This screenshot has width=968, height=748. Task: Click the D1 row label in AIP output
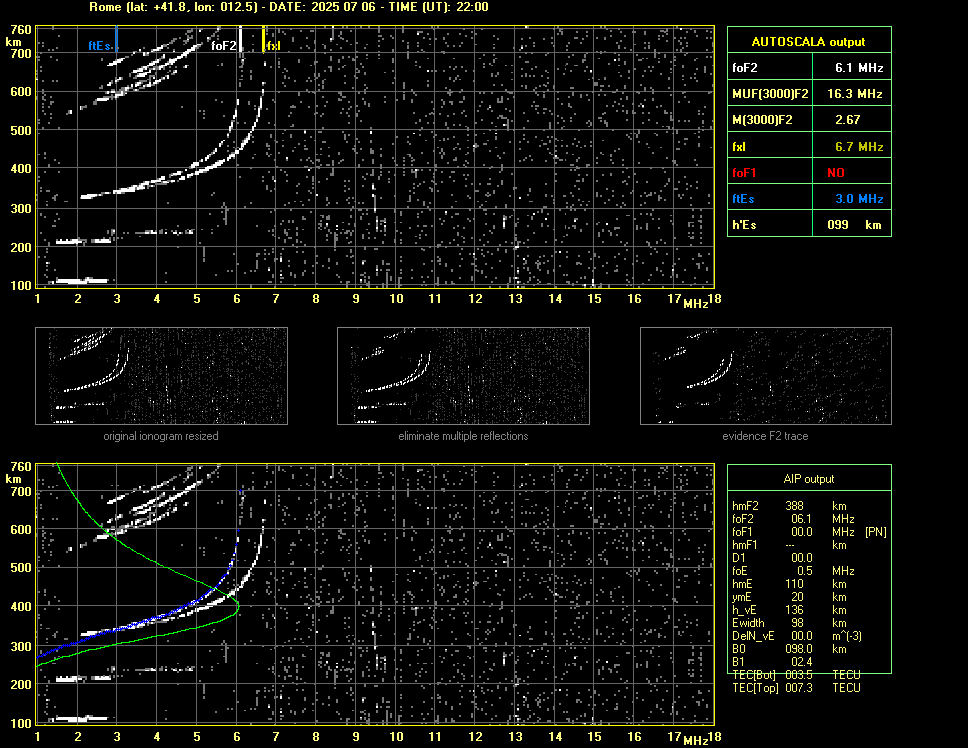(x=738, y=558)
